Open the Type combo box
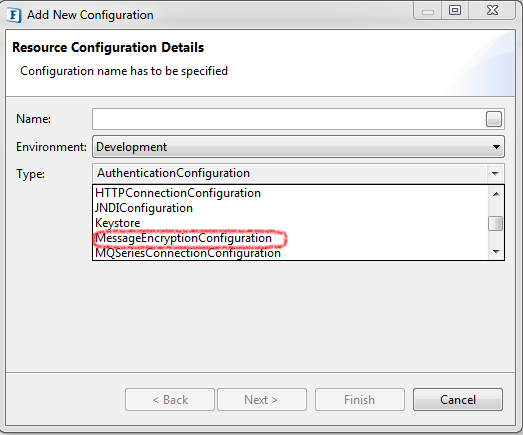 (x=298, y=173)
